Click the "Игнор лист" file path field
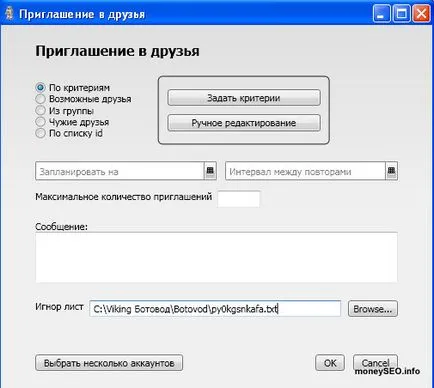The image size is (434, 388). point(215,309)
